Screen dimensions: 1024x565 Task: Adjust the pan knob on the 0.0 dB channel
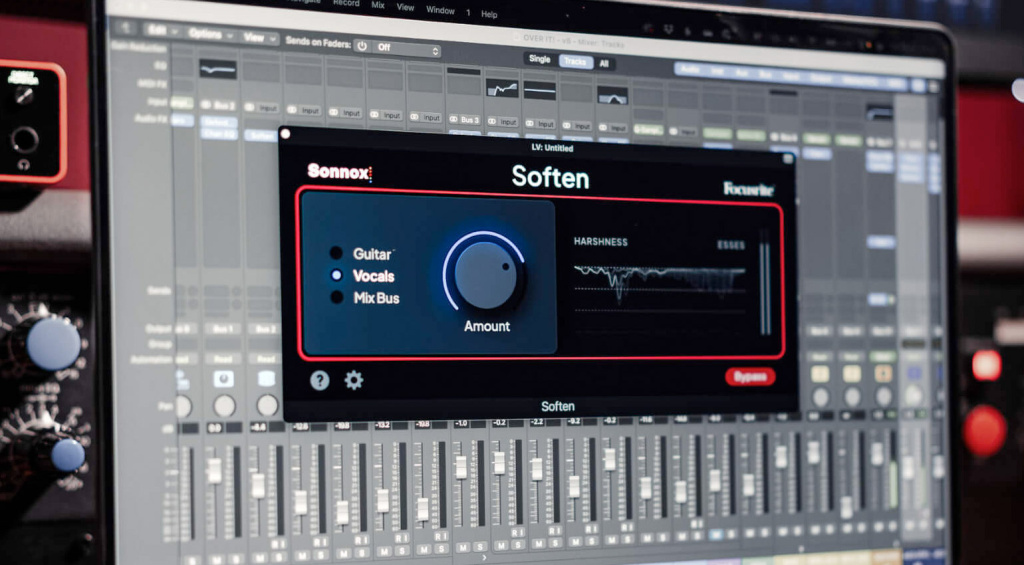pos(225,406)
